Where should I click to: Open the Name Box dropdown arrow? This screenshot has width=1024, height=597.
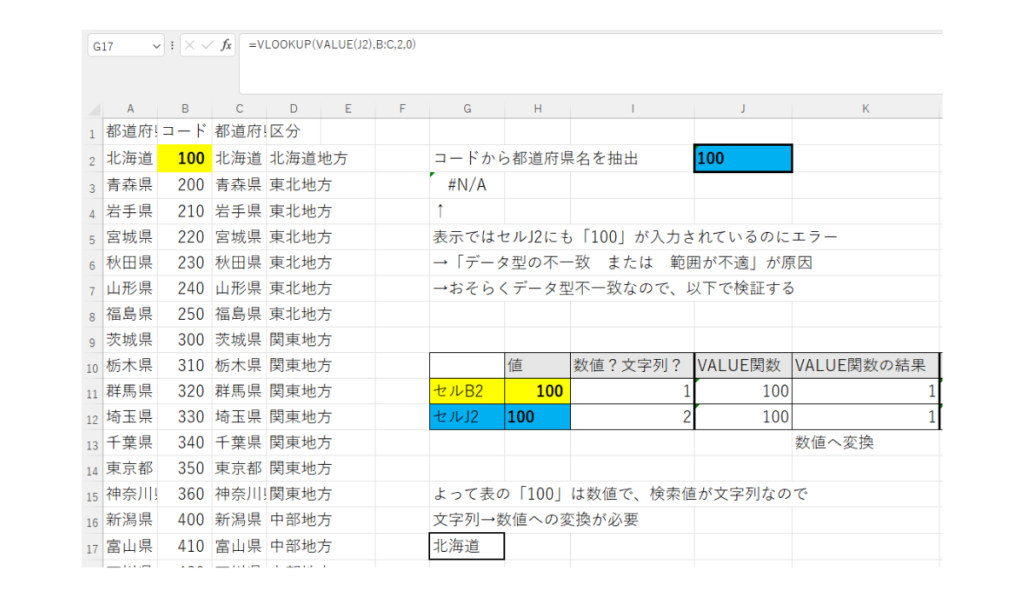pos(156,46)
